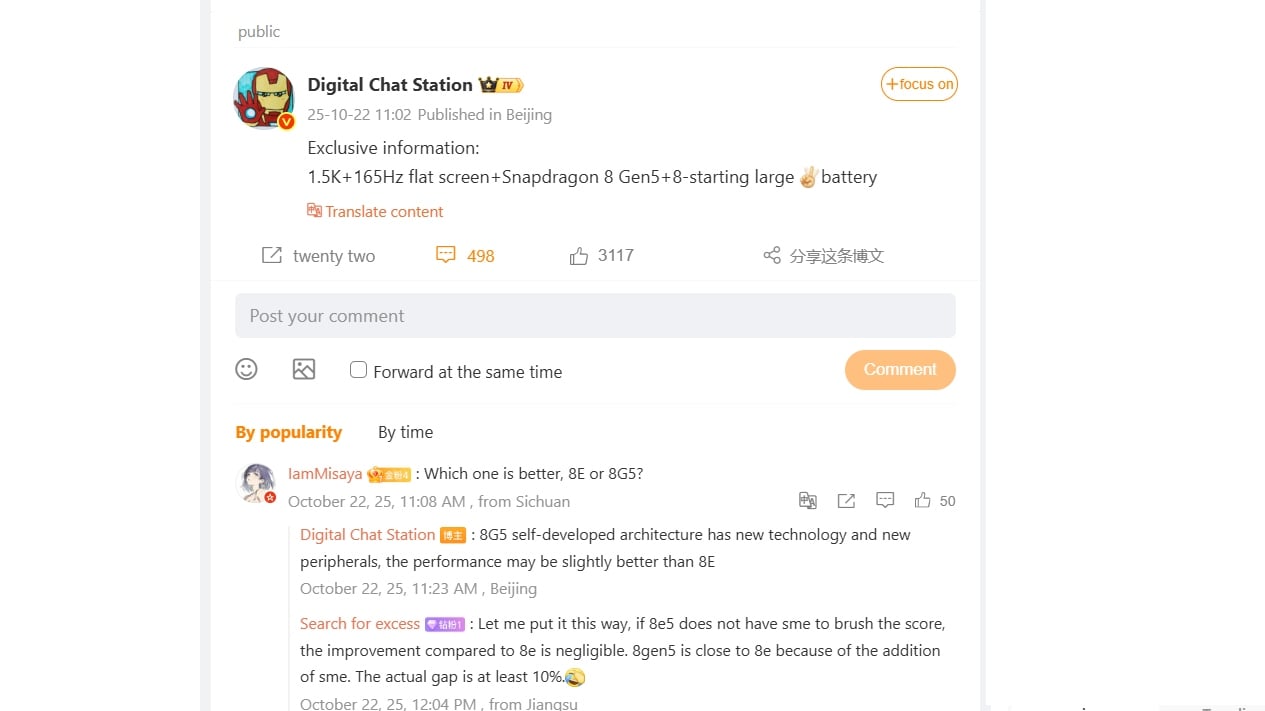Check 'Forward at the same time' box
1265x711 pixels.
coord(358,370)
